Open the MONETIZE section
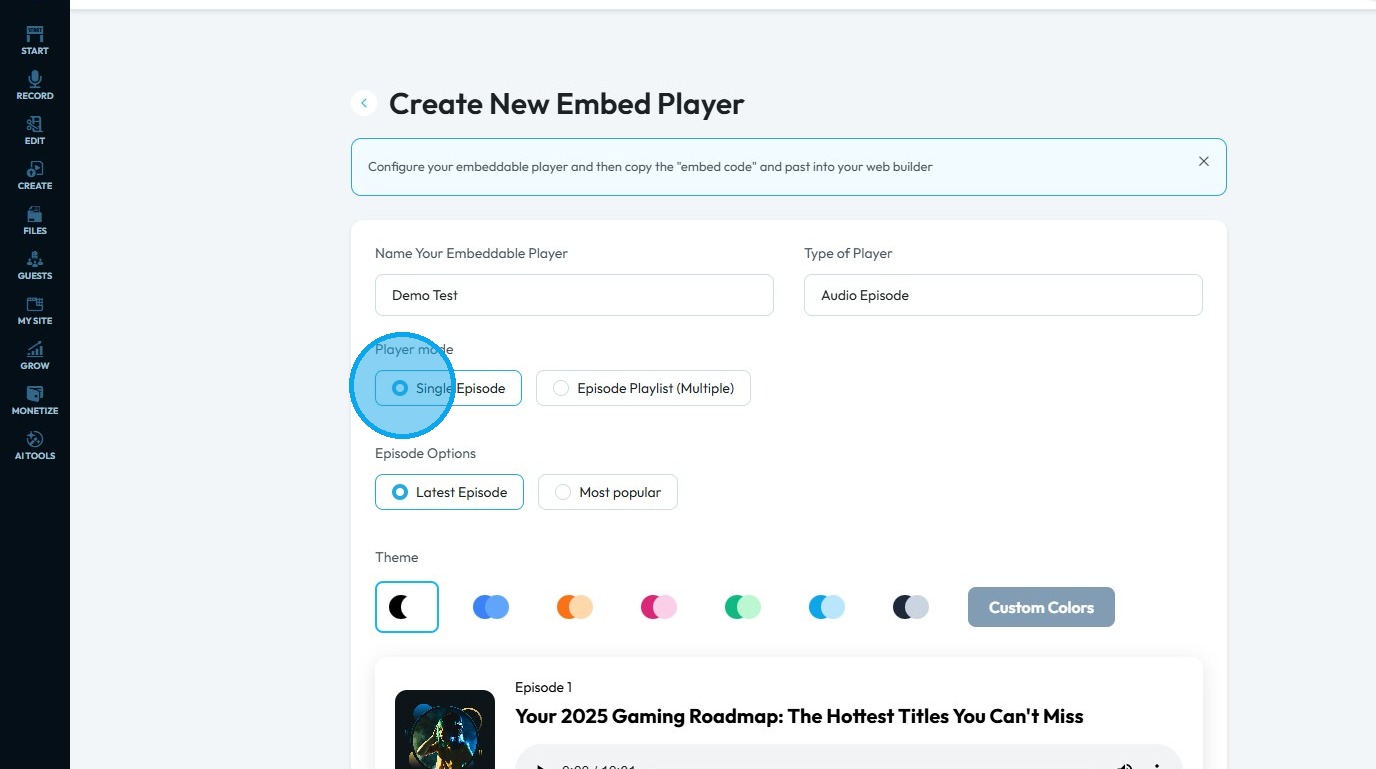 (34, 400)
